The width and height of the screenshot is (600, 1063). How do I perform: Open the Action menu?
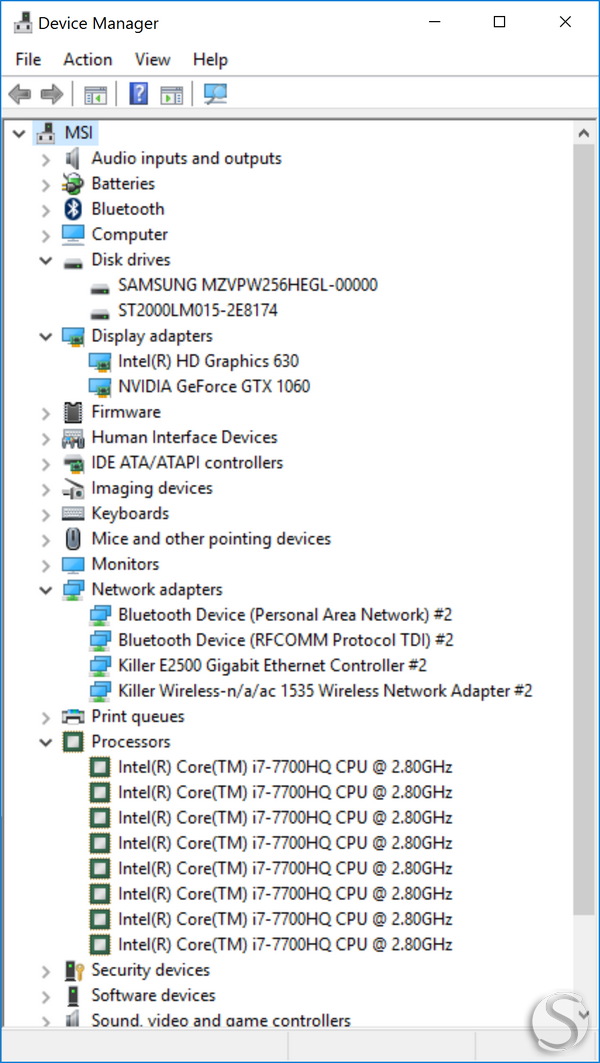pyautogui.click(x=87, y=60)
